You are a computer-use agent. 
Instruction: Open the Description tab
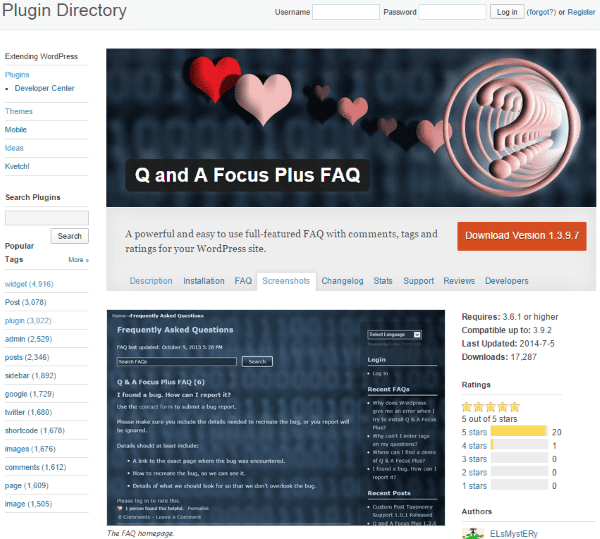pos(151,281)
